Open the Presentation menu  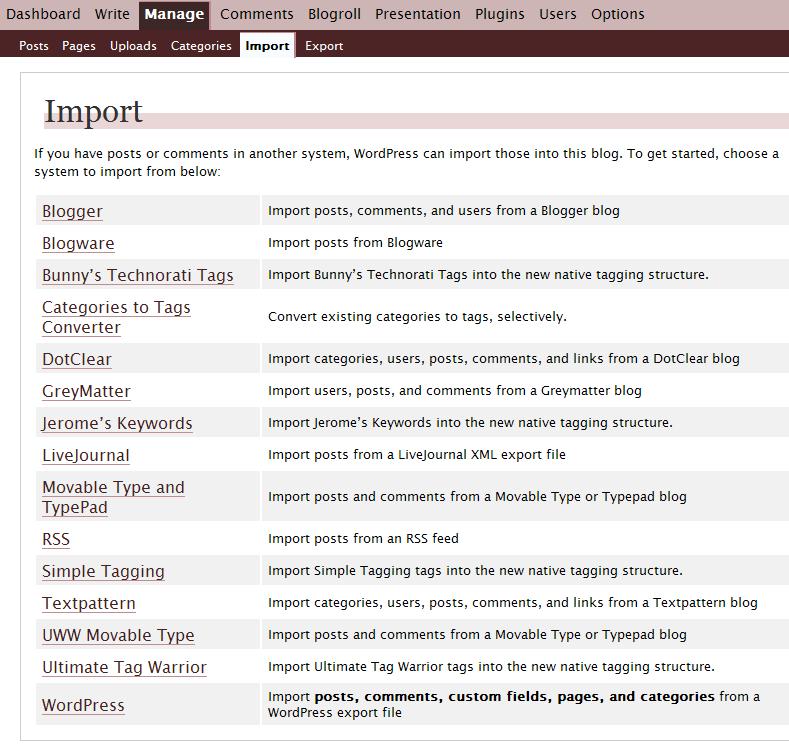click(418, 14)
